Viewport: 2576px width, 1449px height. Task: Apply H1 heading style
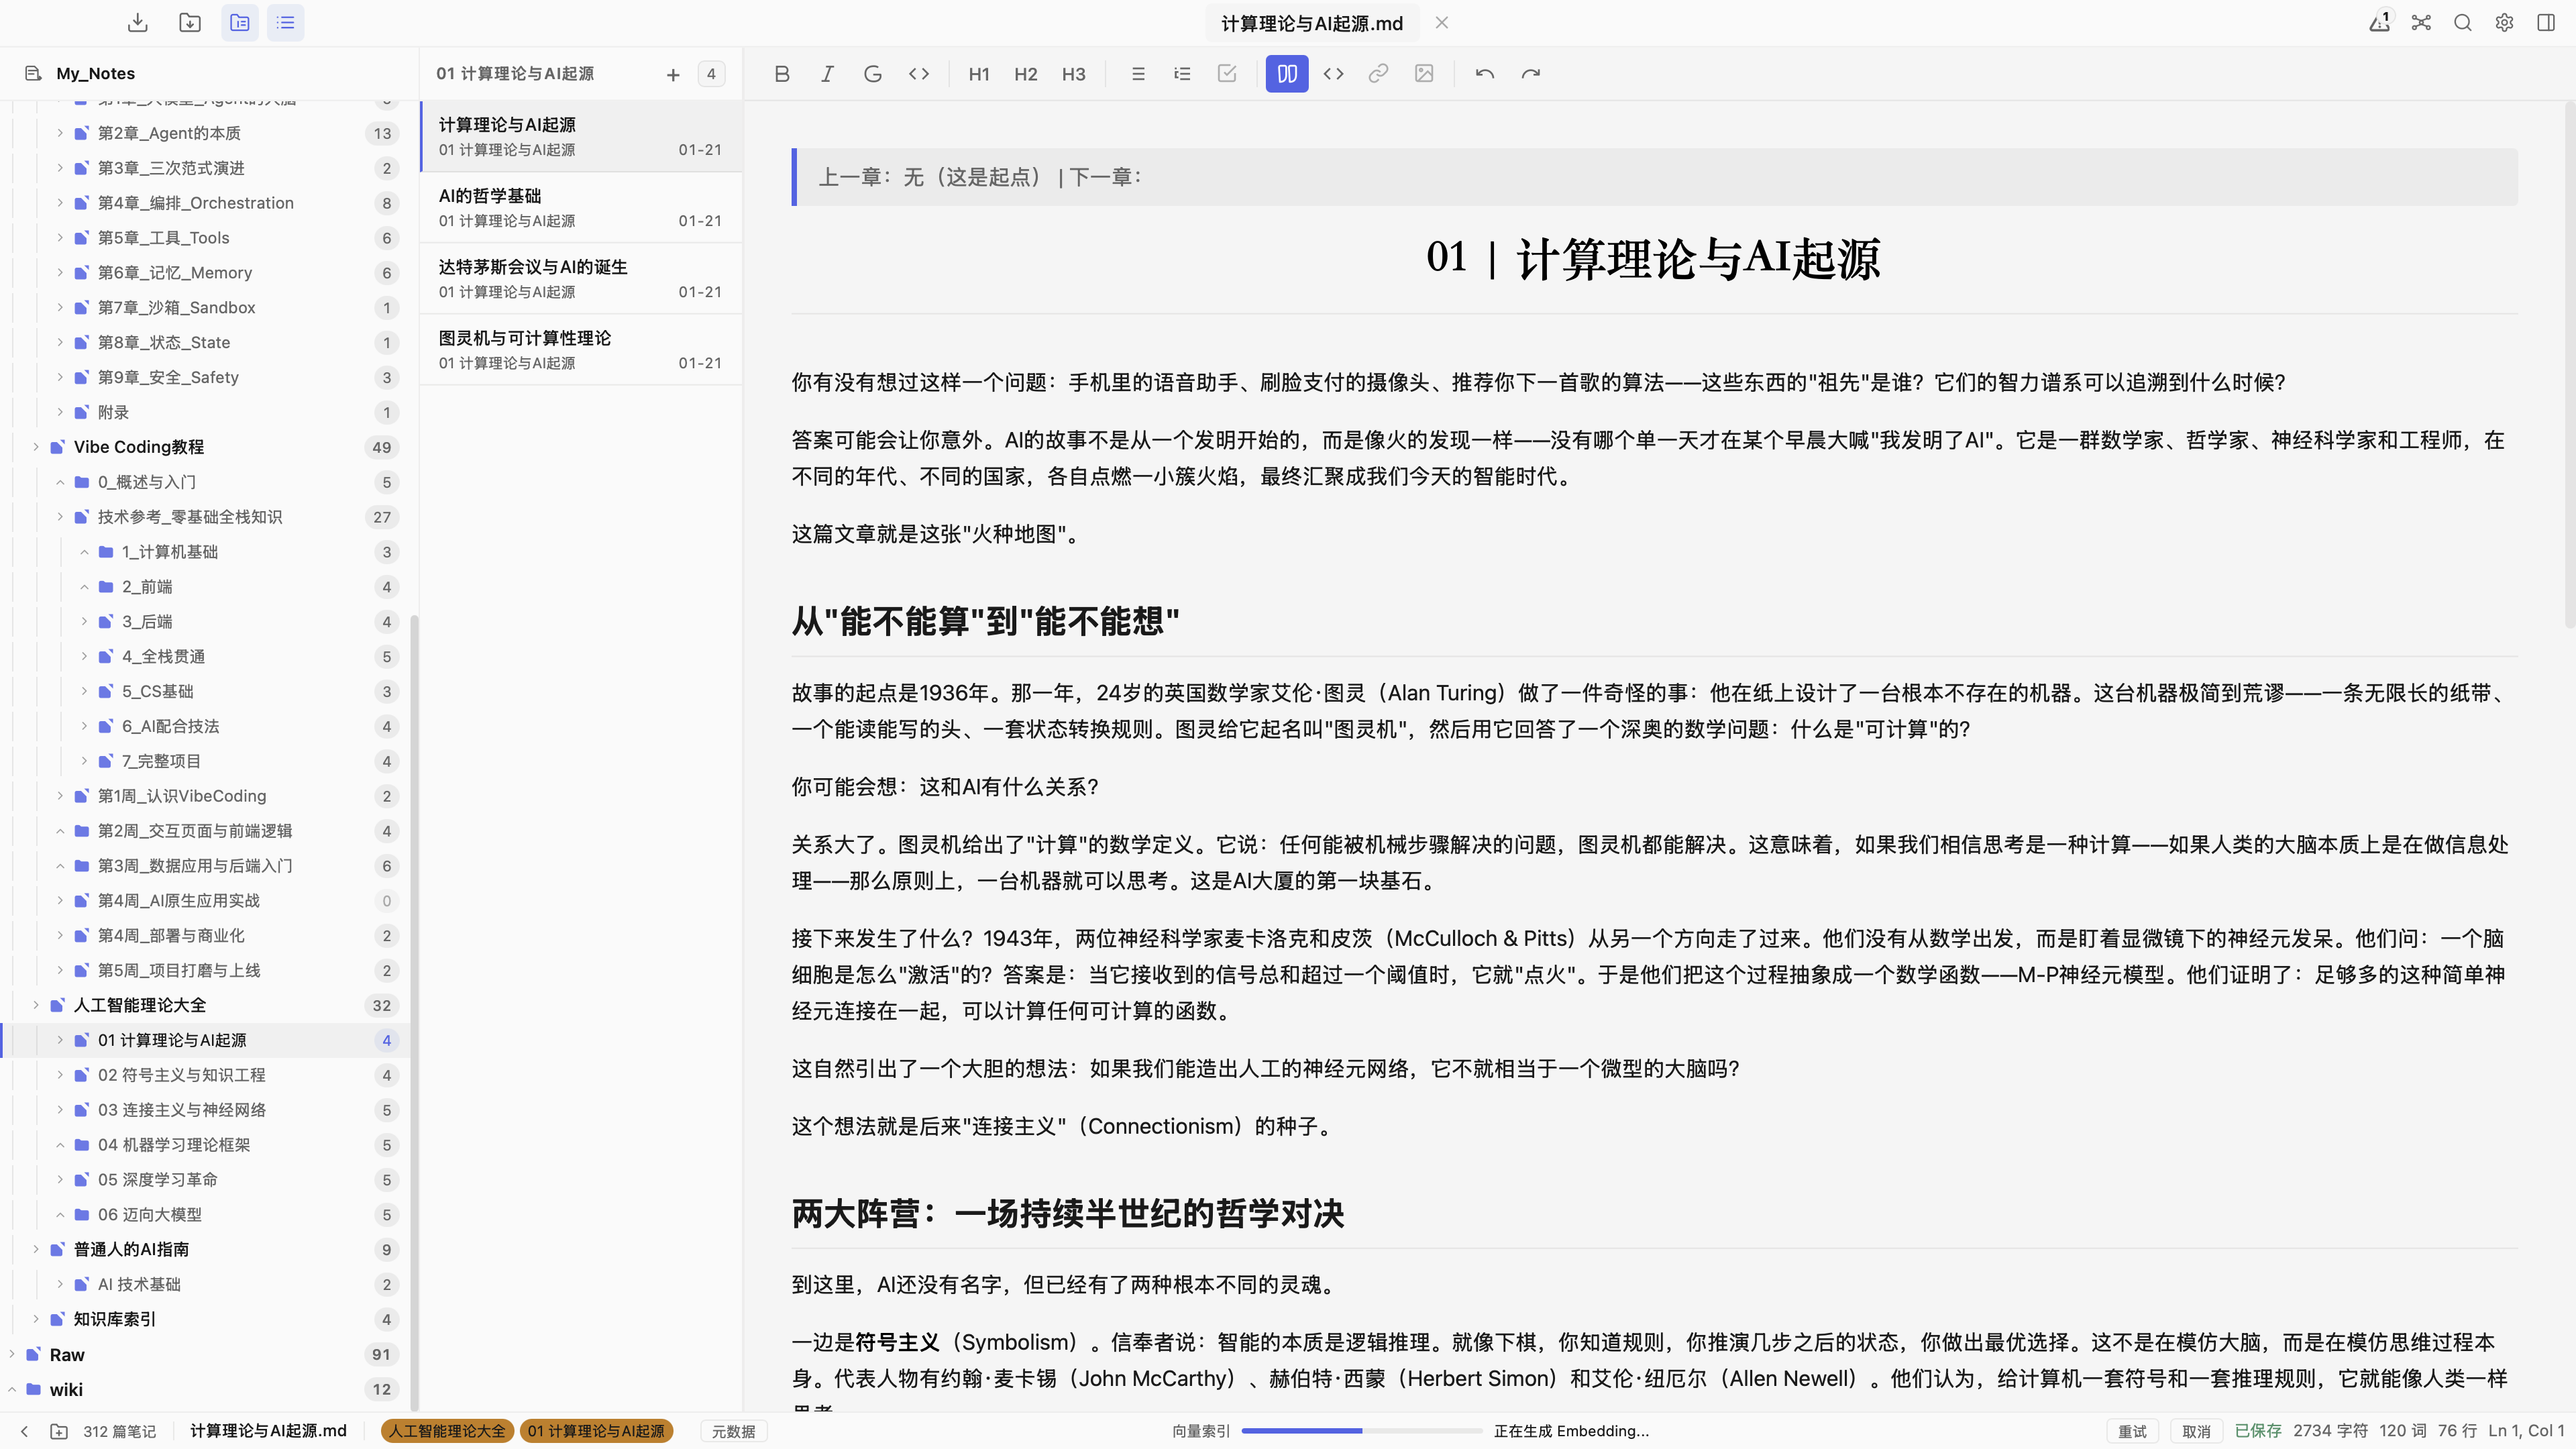[x=979, y=74]
